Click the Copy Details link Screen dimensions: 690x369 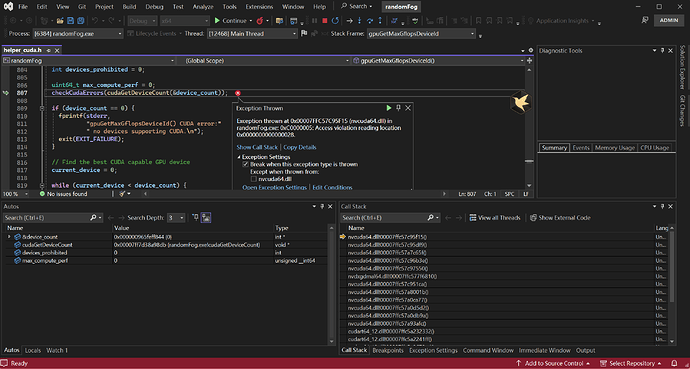click(300, 147)
